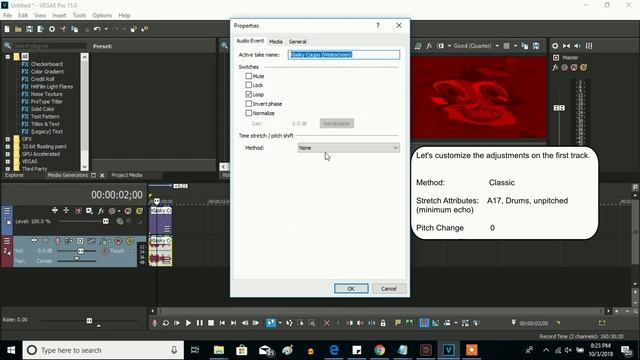The width and height of the screenshot is (640, 360).
Task: Click the Solo icon on video track 1
Action: tap(139, 211)
